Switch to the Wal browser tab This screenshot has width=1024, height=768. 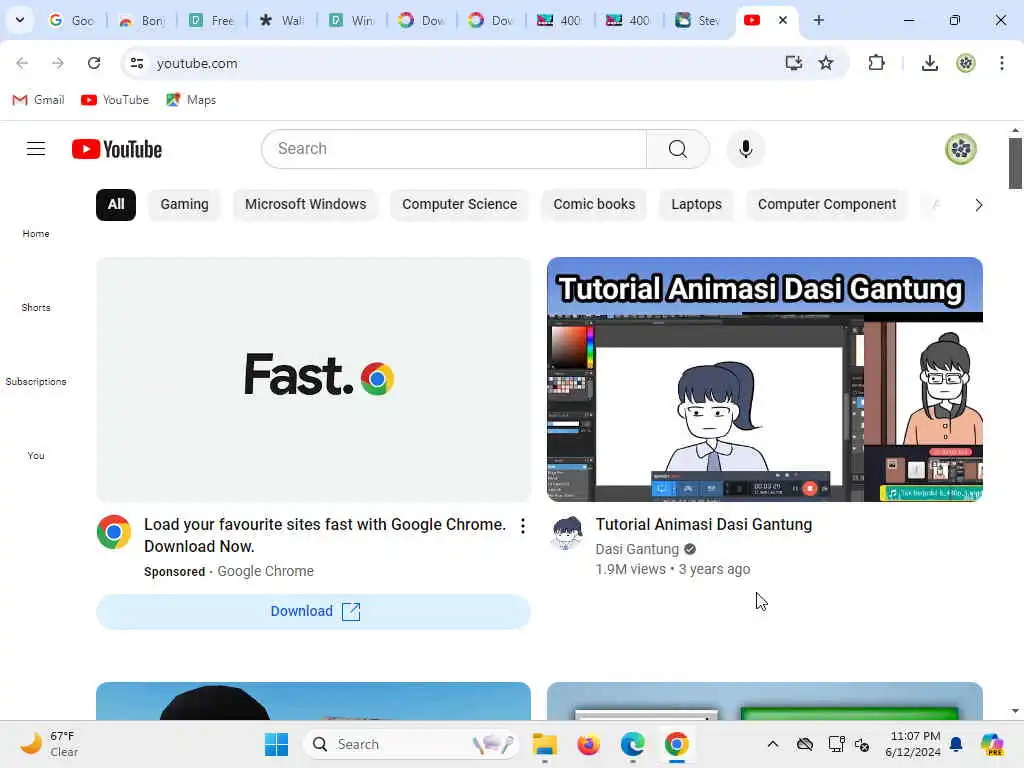click(x=281, y=20)
